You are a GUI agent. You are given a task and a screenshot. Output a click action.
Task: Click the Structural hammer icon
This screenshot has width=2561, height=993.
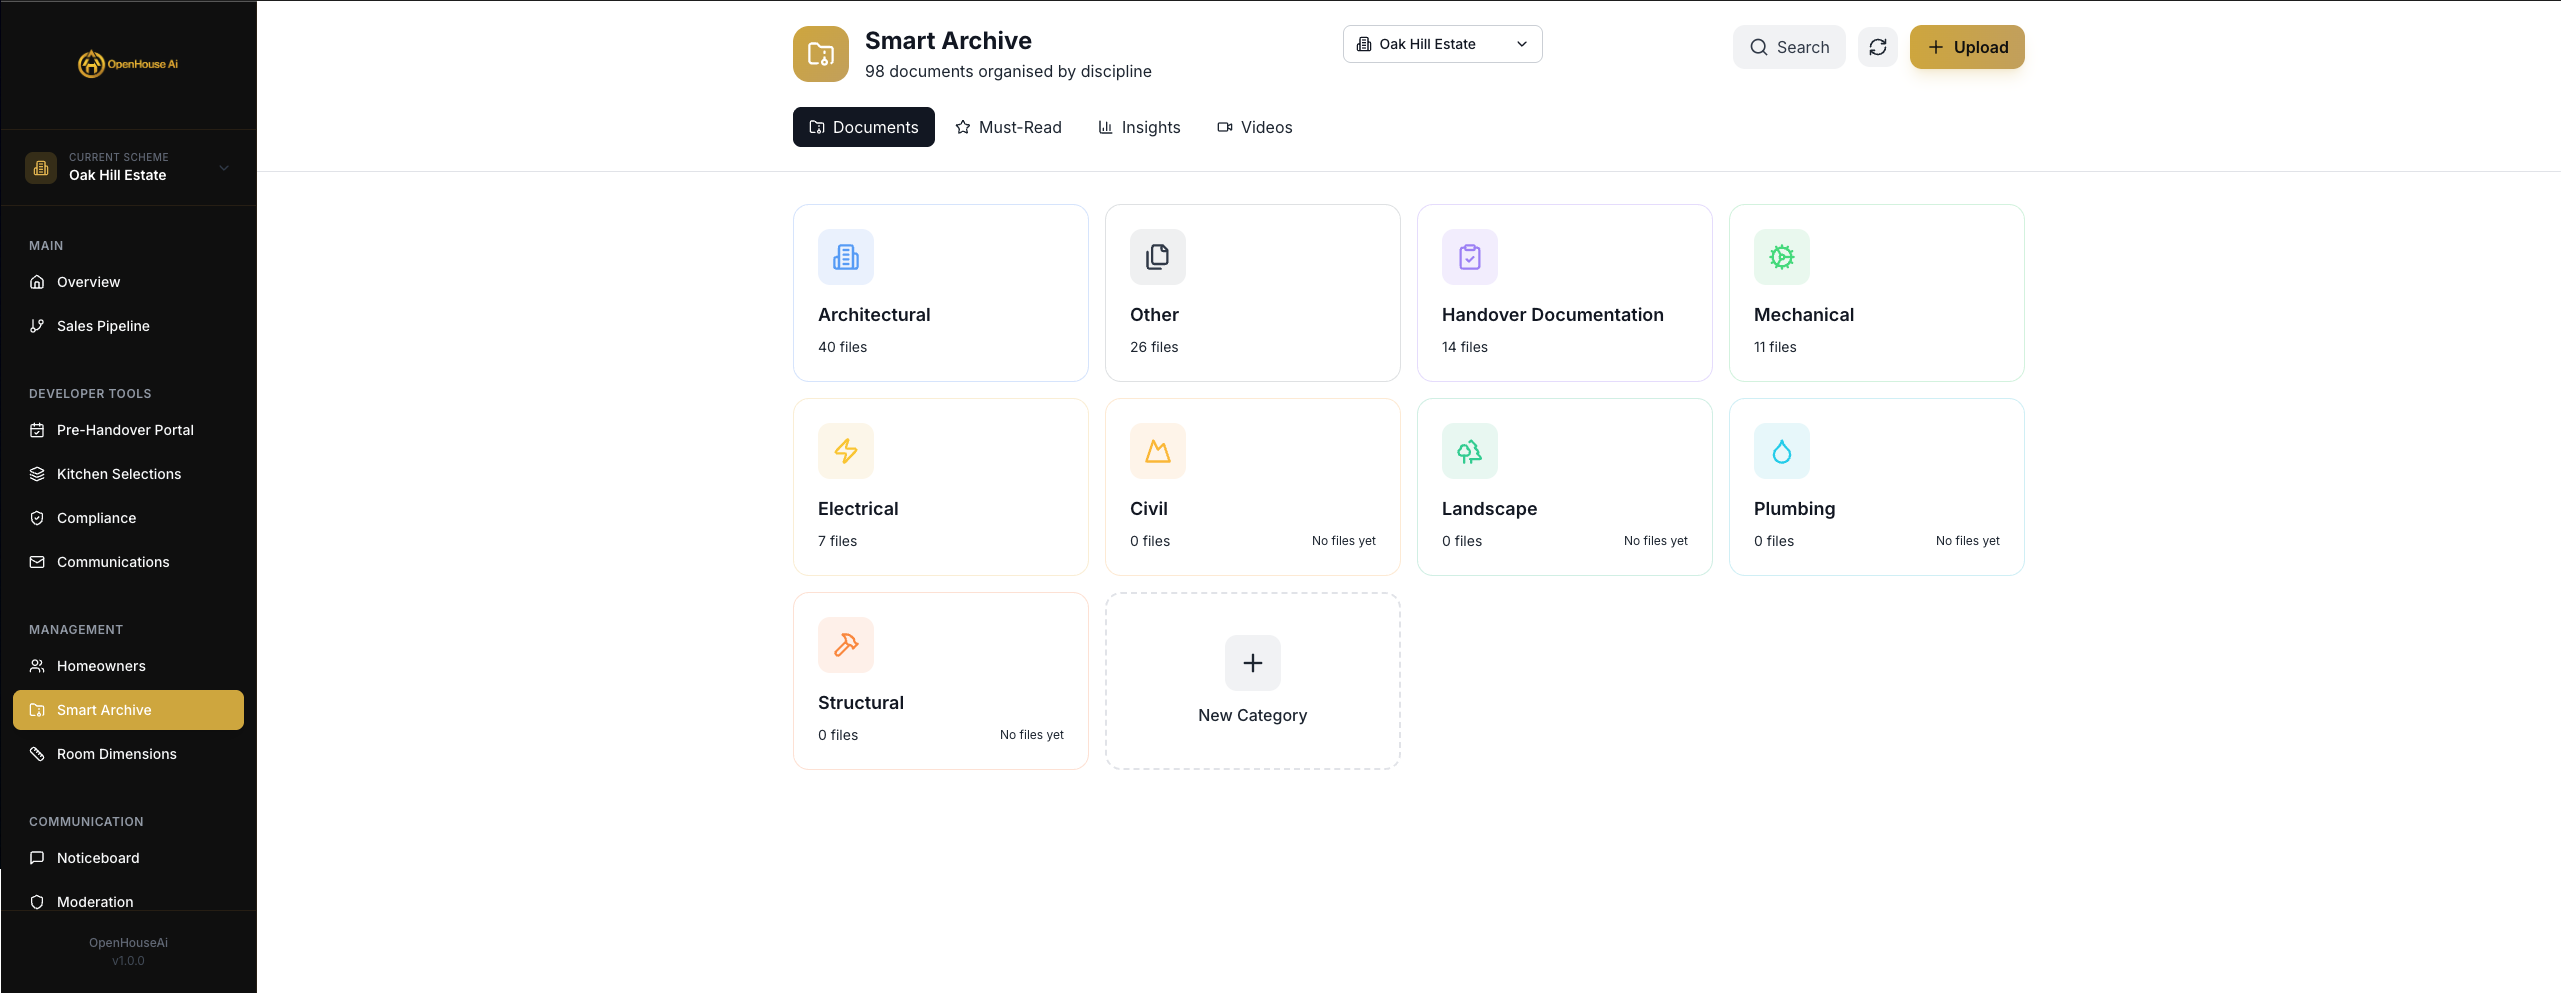click(845, 644)
